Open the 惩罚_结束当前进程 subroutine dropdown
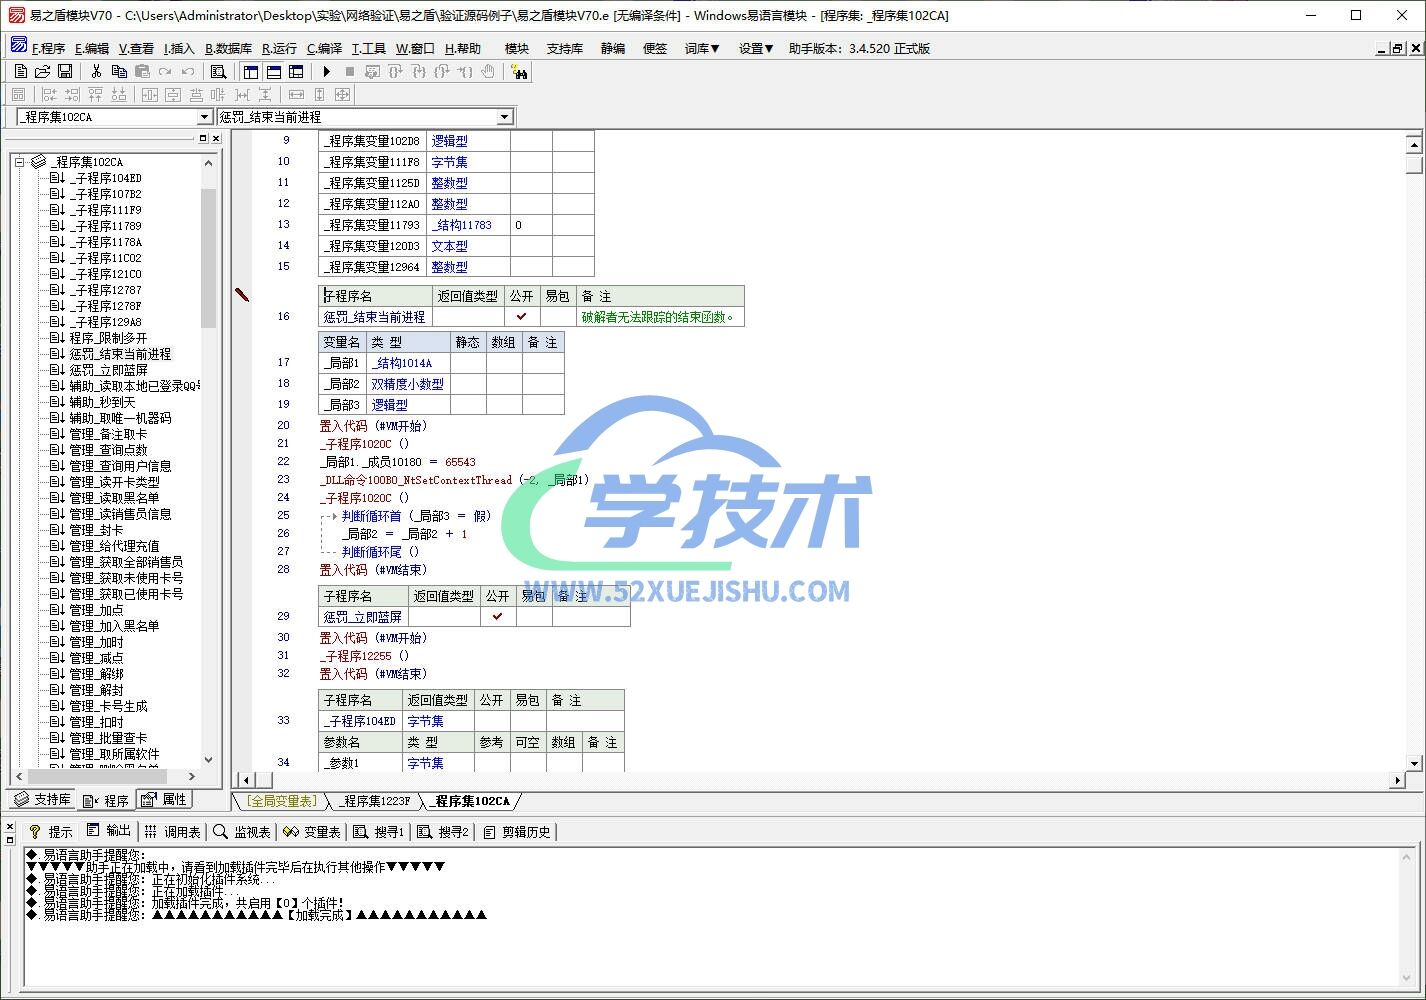 (x=504, y=117)
